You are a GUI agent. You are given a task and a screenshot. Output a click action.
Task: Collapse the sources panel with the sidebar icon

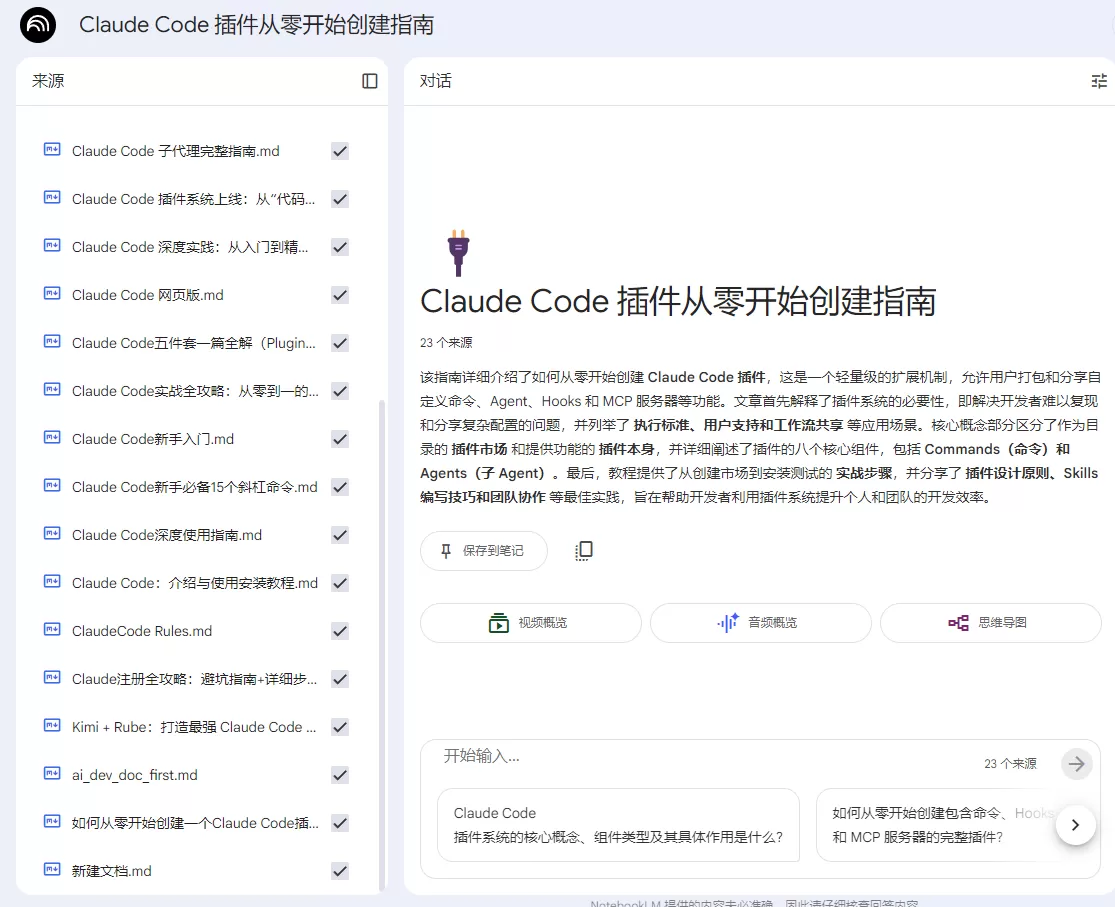pos(370,81)
